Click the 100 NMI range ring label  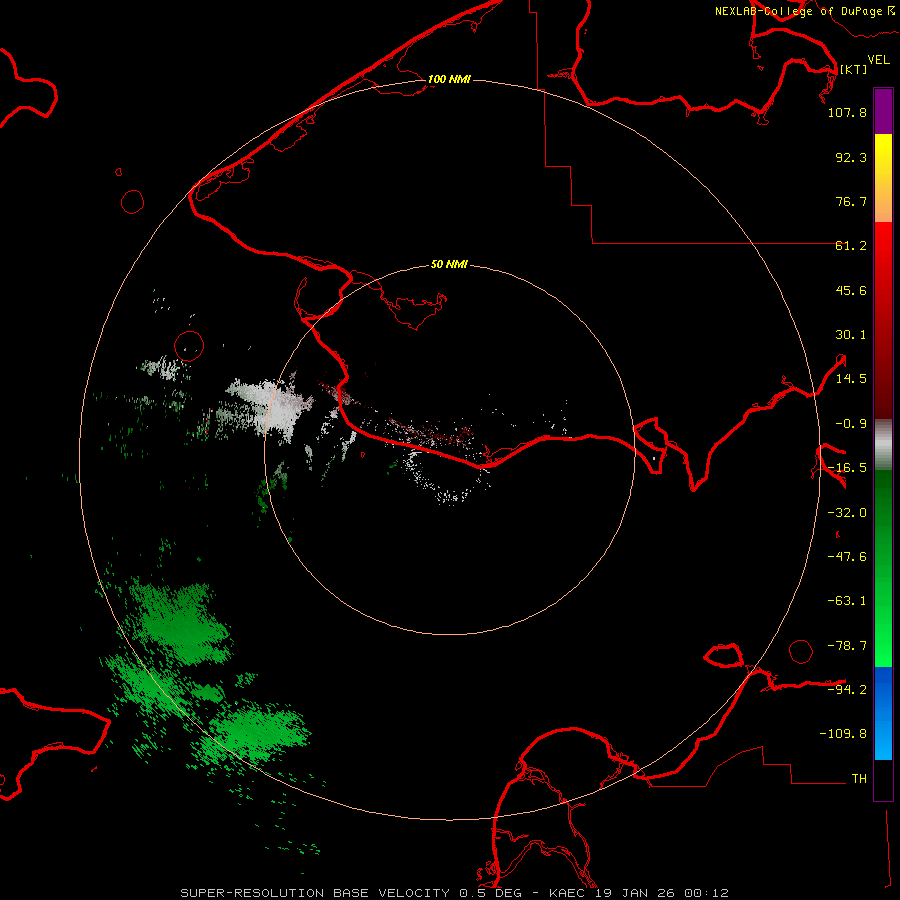click(x=449, y=79)
